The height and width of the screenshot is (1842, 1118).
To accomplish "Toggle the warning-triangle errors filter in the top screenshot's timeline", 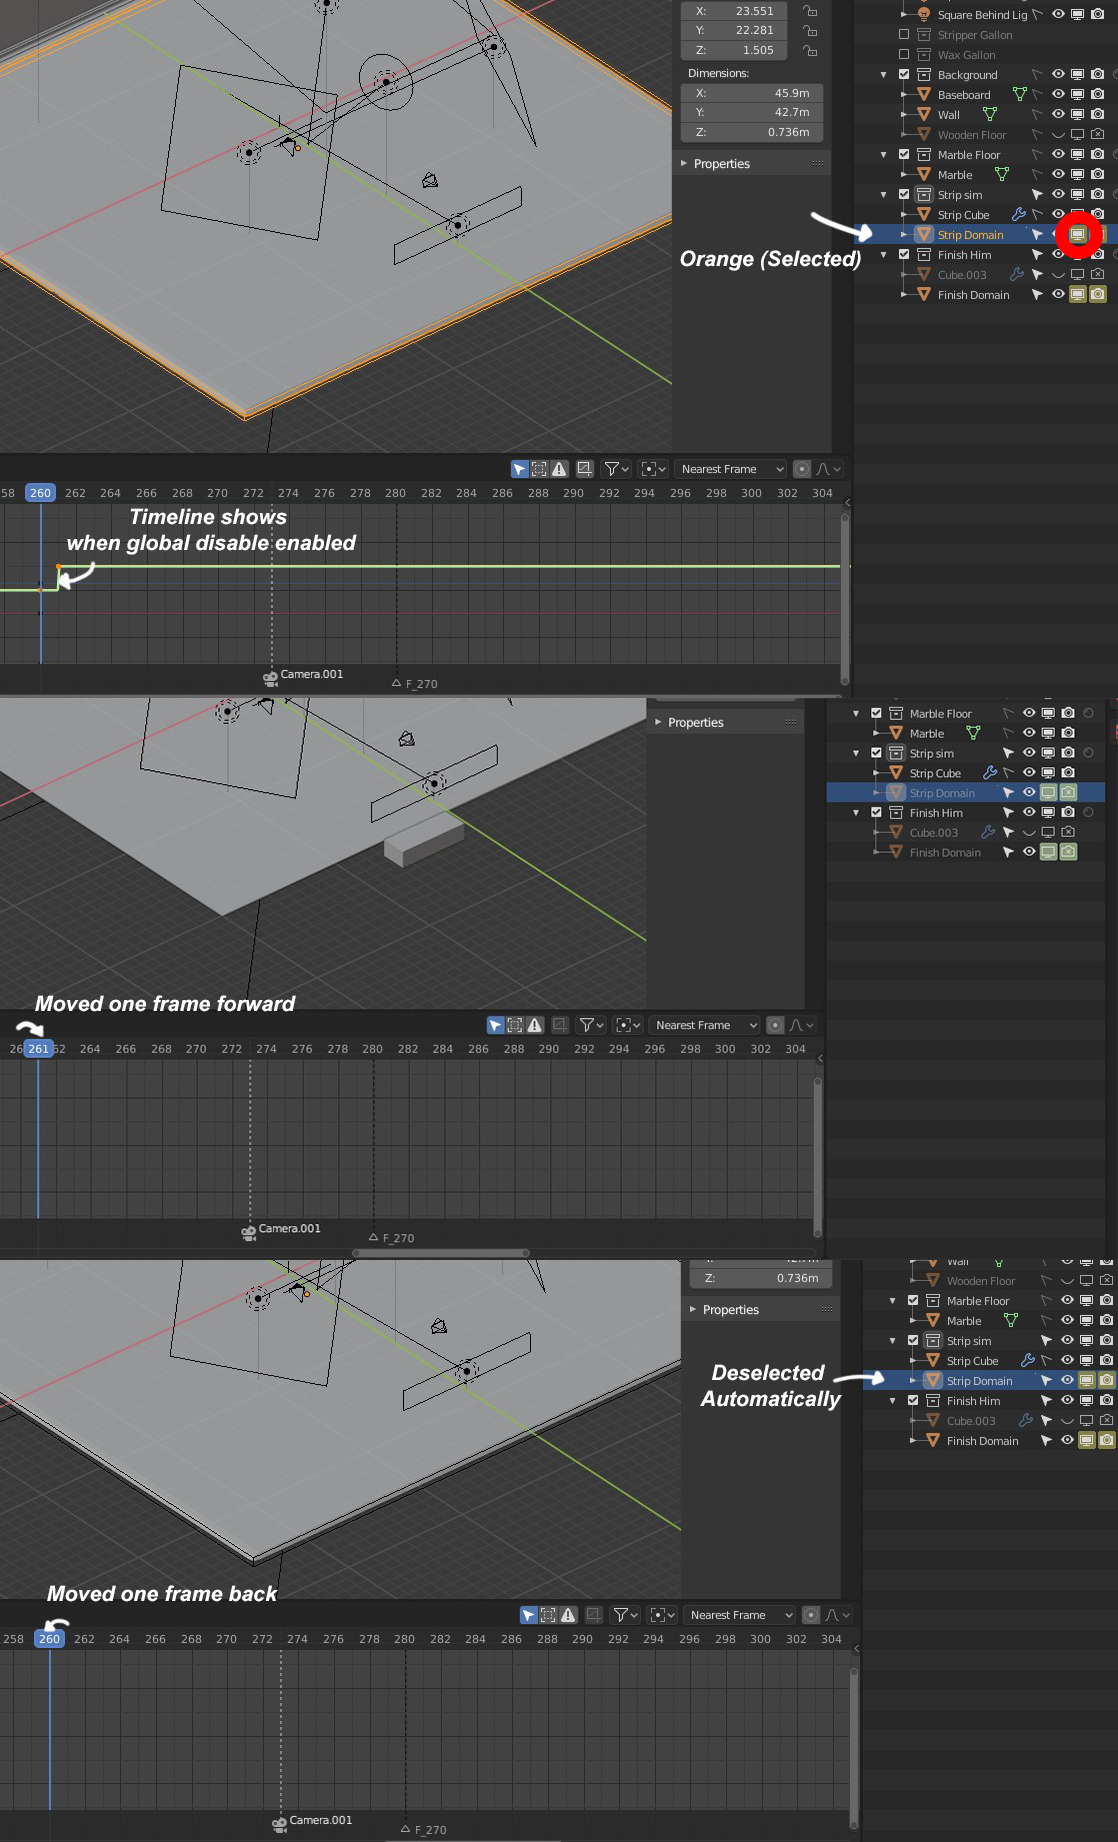I will pos(559,469).
